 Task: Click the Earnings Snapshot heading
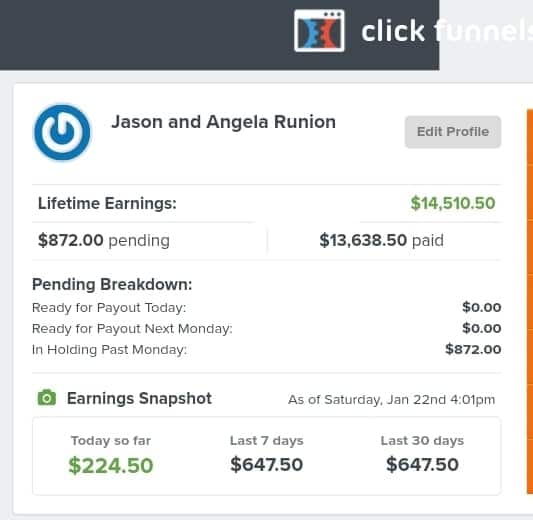pyautogui.click(x=139, y=398)
